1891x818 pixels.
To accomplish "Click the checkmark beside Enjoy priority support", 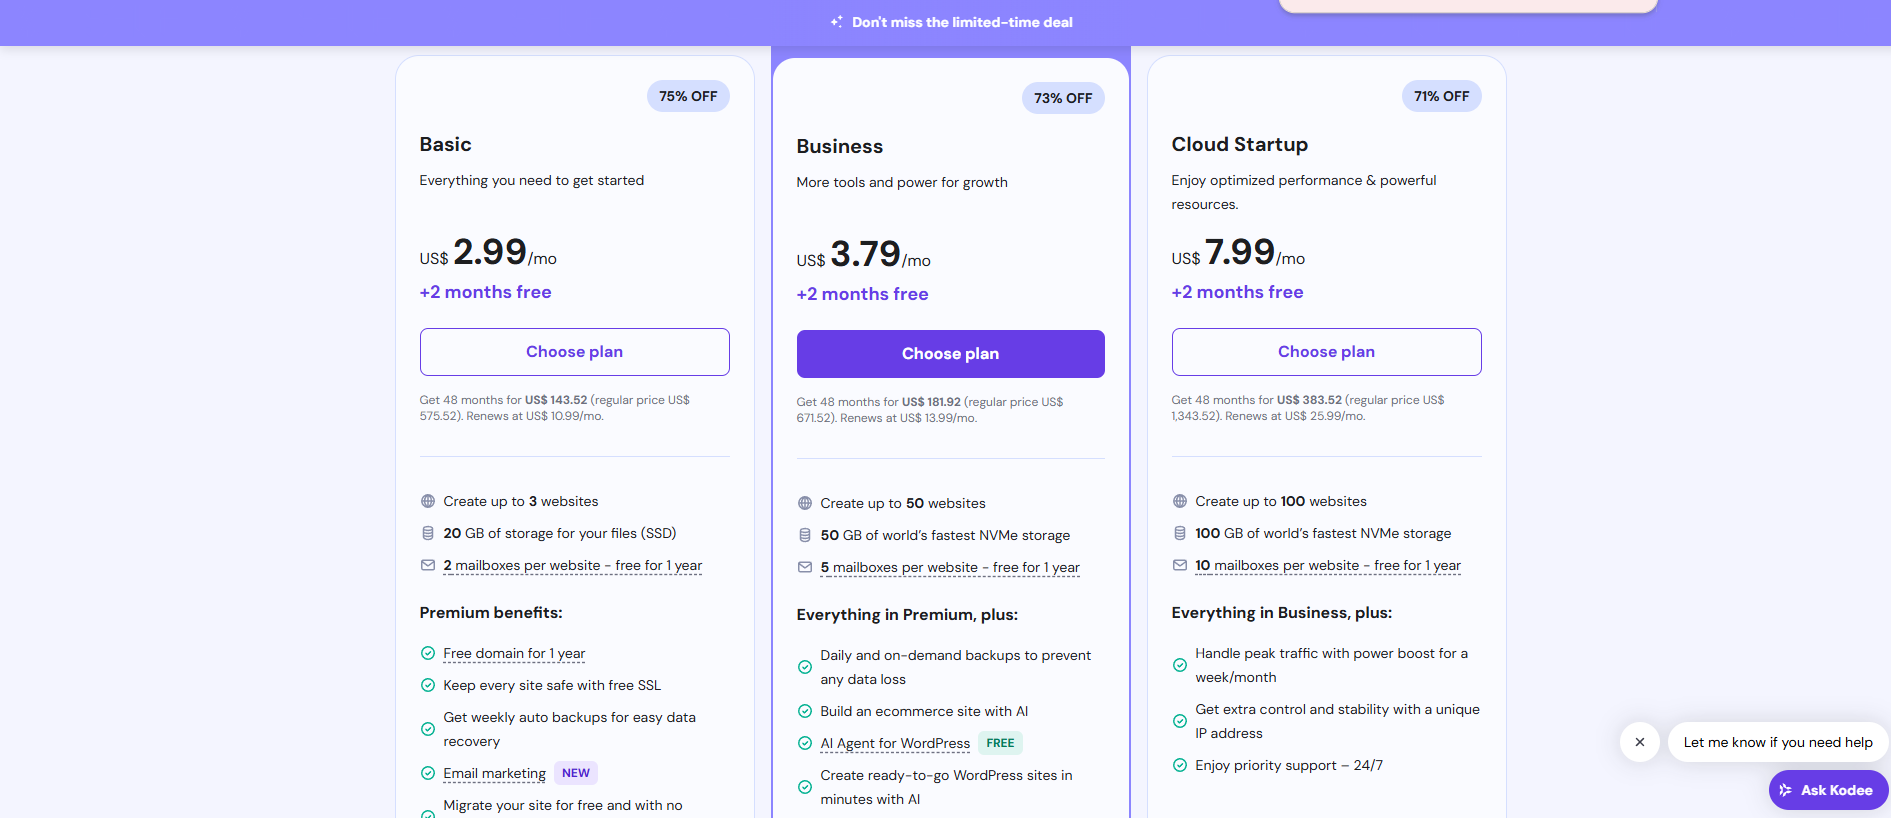I will click(1180, 765).
